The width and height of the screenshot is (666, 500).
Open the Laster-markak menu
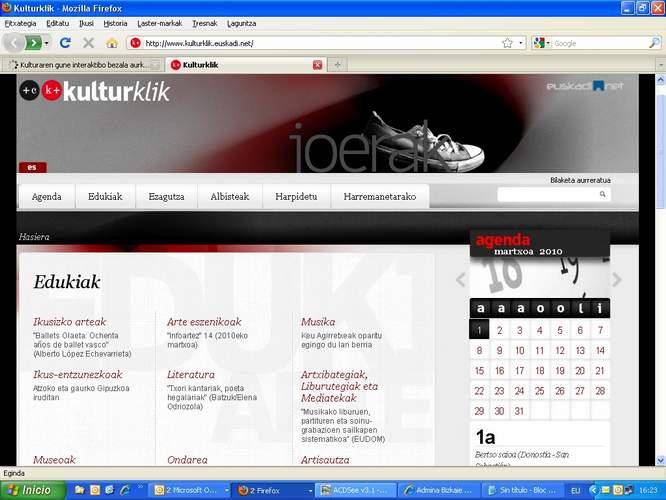click(160, 23)
